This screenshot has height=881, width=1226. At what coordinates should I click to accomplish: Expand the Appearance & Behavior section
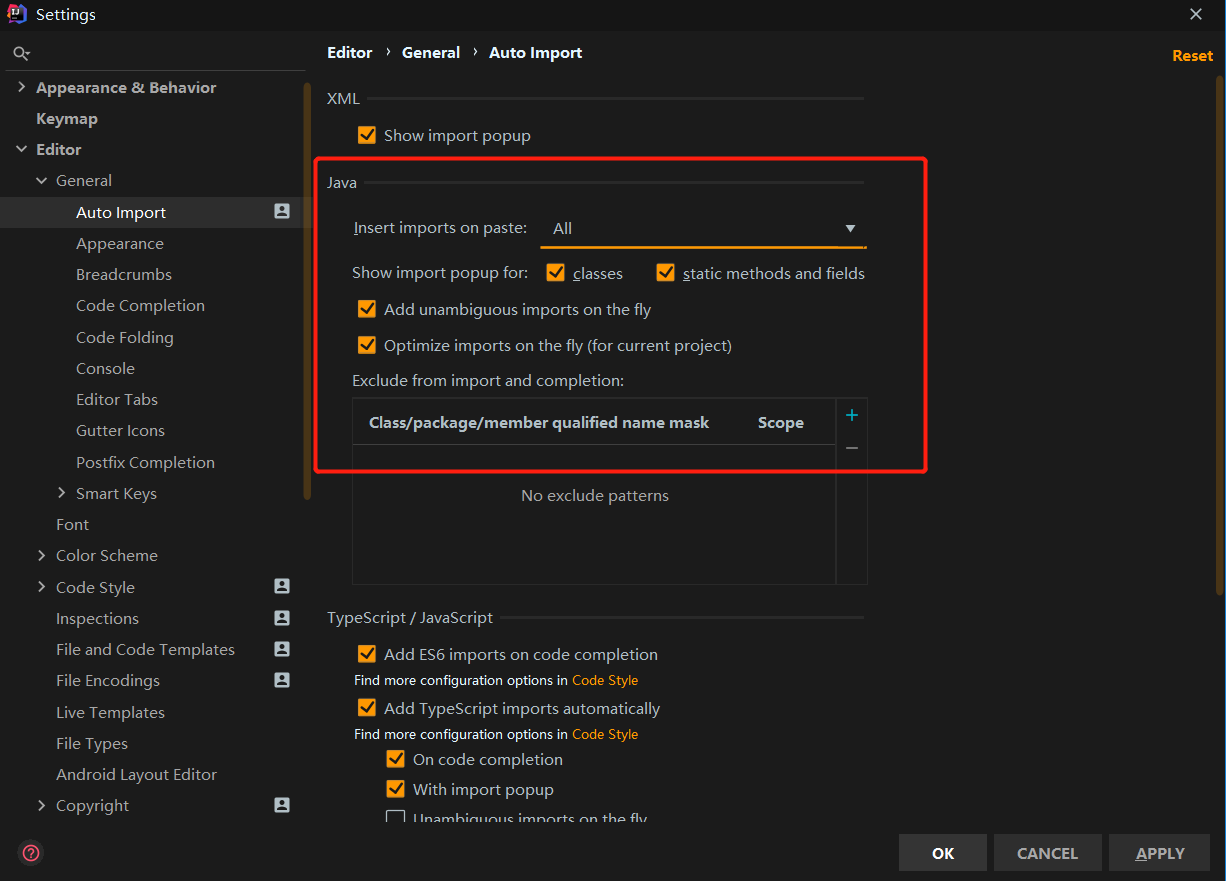pyautogui.click(x=21, y=87)
